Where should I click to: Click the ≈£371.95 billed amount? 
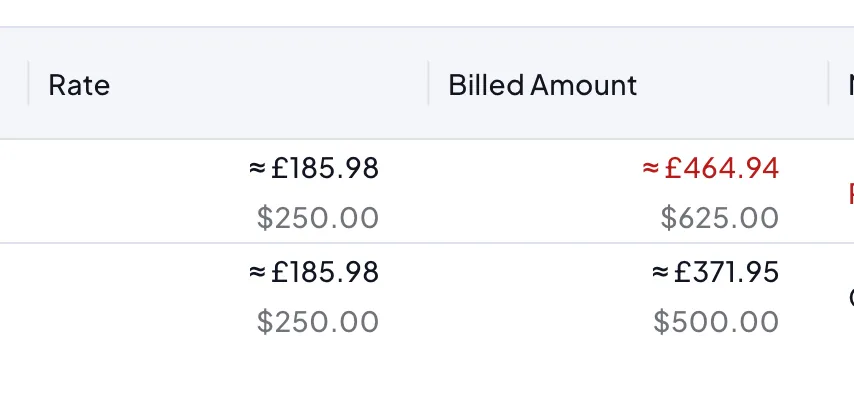(x=715, y=272)
